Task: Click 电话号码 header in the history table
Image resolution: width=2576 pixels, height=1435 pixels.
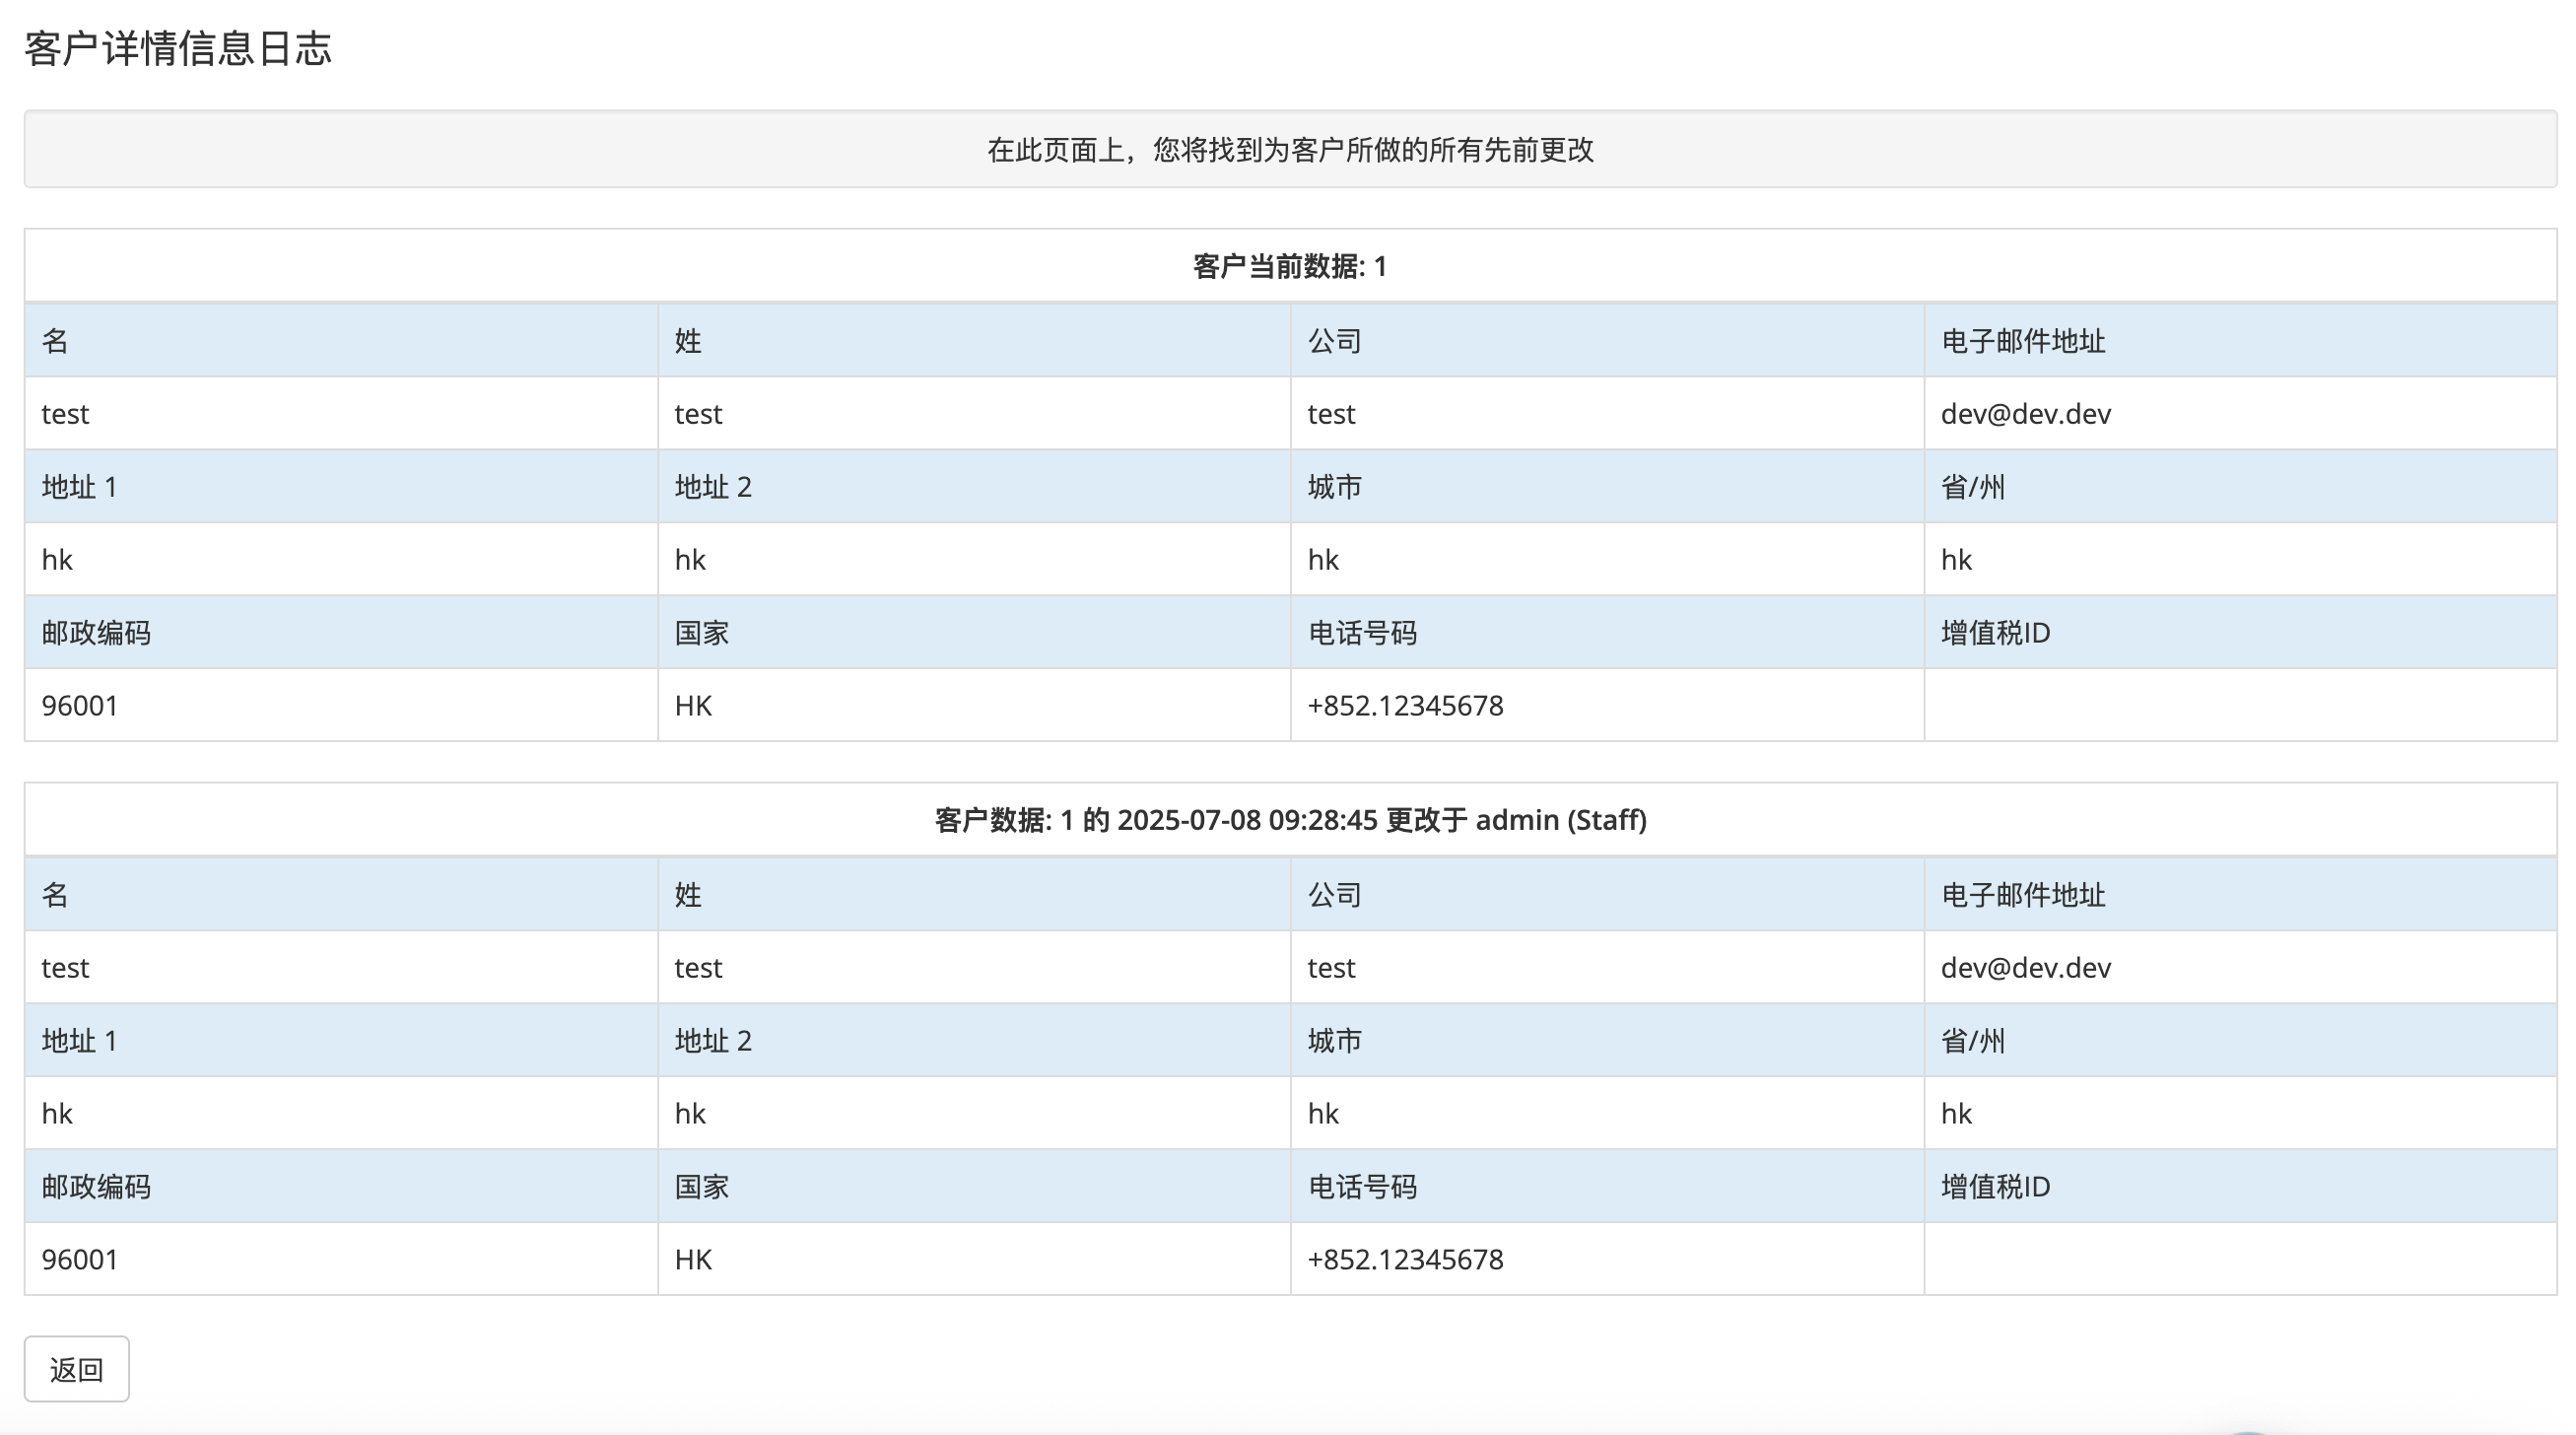Action: 1362,1187
